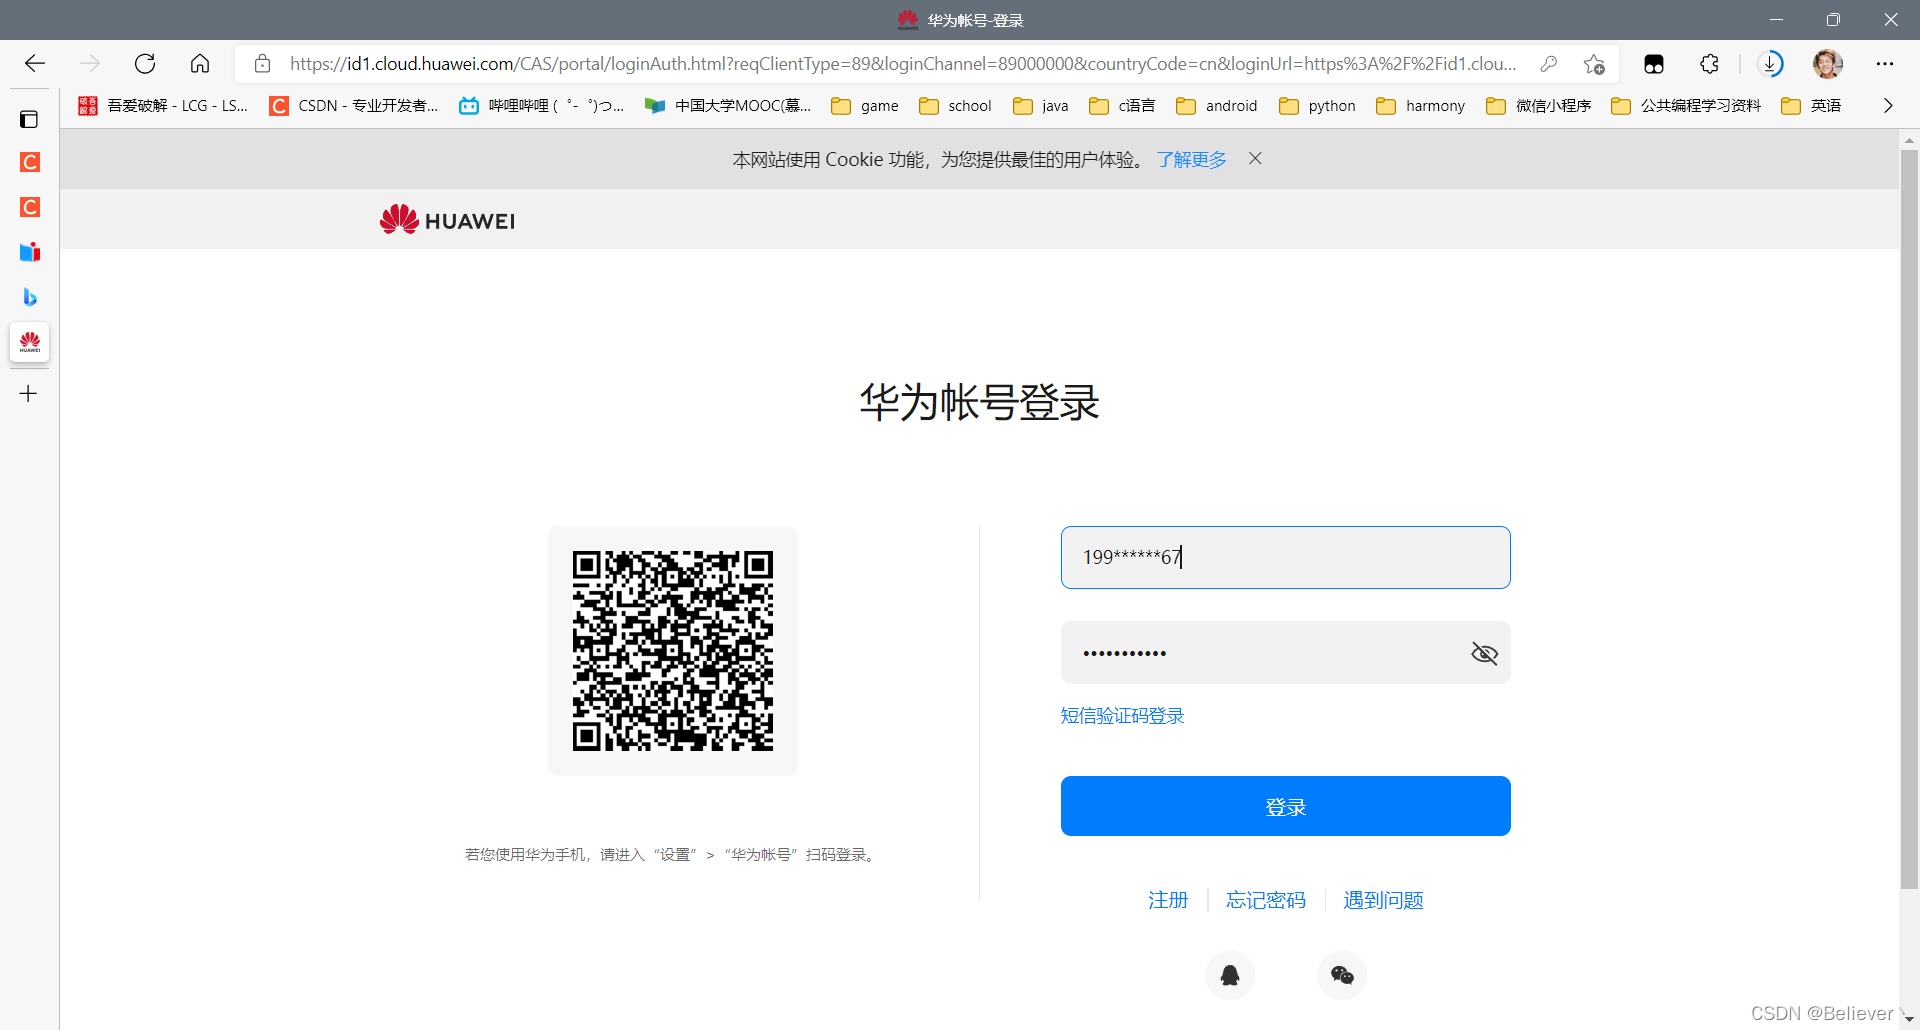Open the 哔哩哔哩 bookmark
This screenshot has height=1030, width=1920.
541,106
